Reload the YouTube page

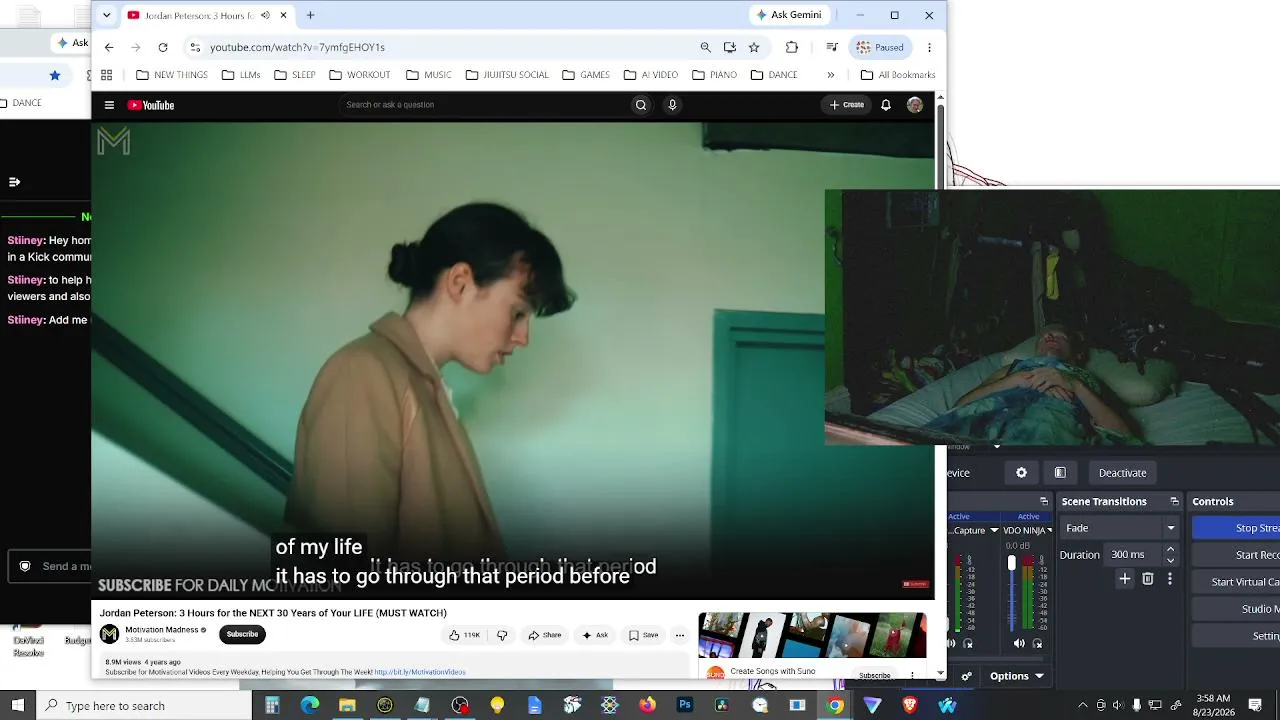point(163,47)
